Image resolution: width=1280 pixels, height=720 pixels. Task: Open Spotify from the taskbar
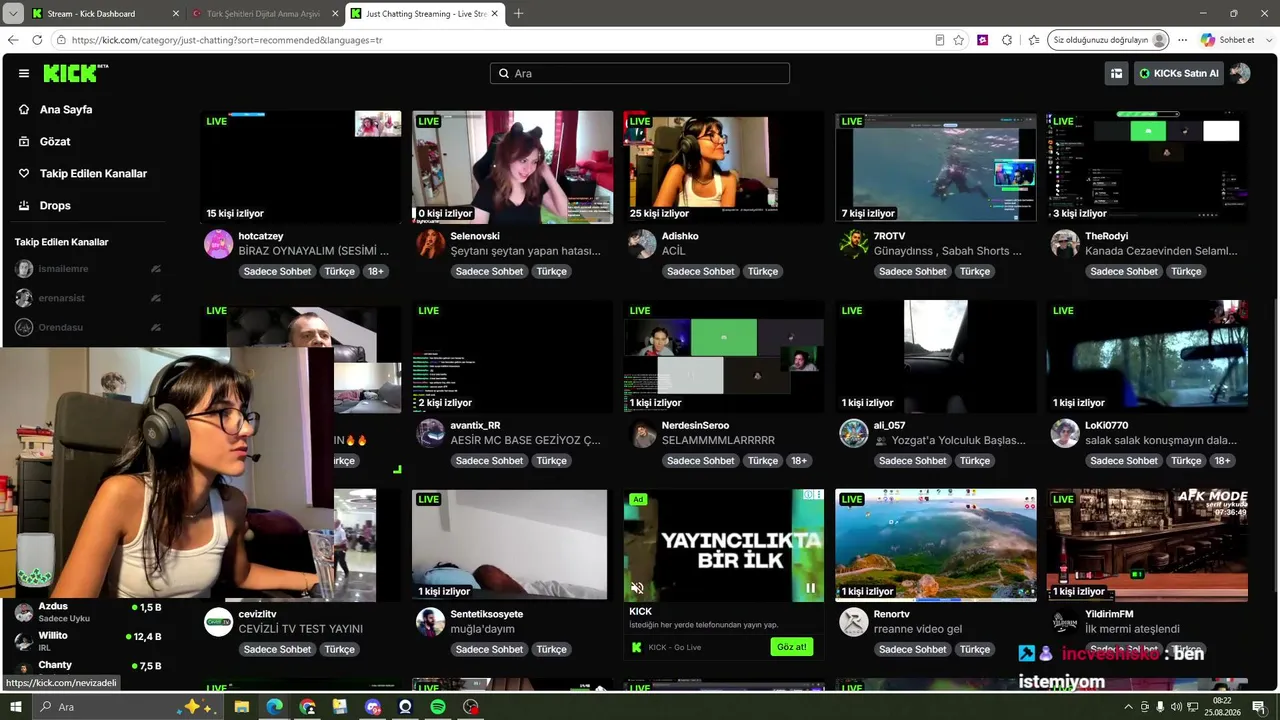(x=438, y=707)
